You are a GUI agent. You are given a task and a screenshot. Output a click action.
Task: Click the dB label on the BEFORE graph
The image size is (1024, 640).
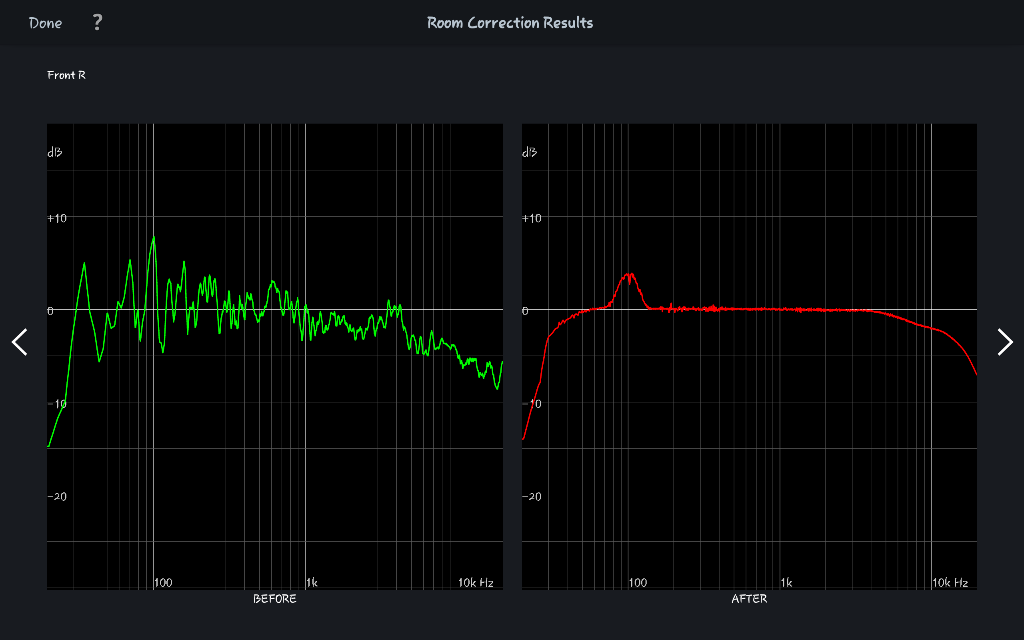(x=54, y=153)
